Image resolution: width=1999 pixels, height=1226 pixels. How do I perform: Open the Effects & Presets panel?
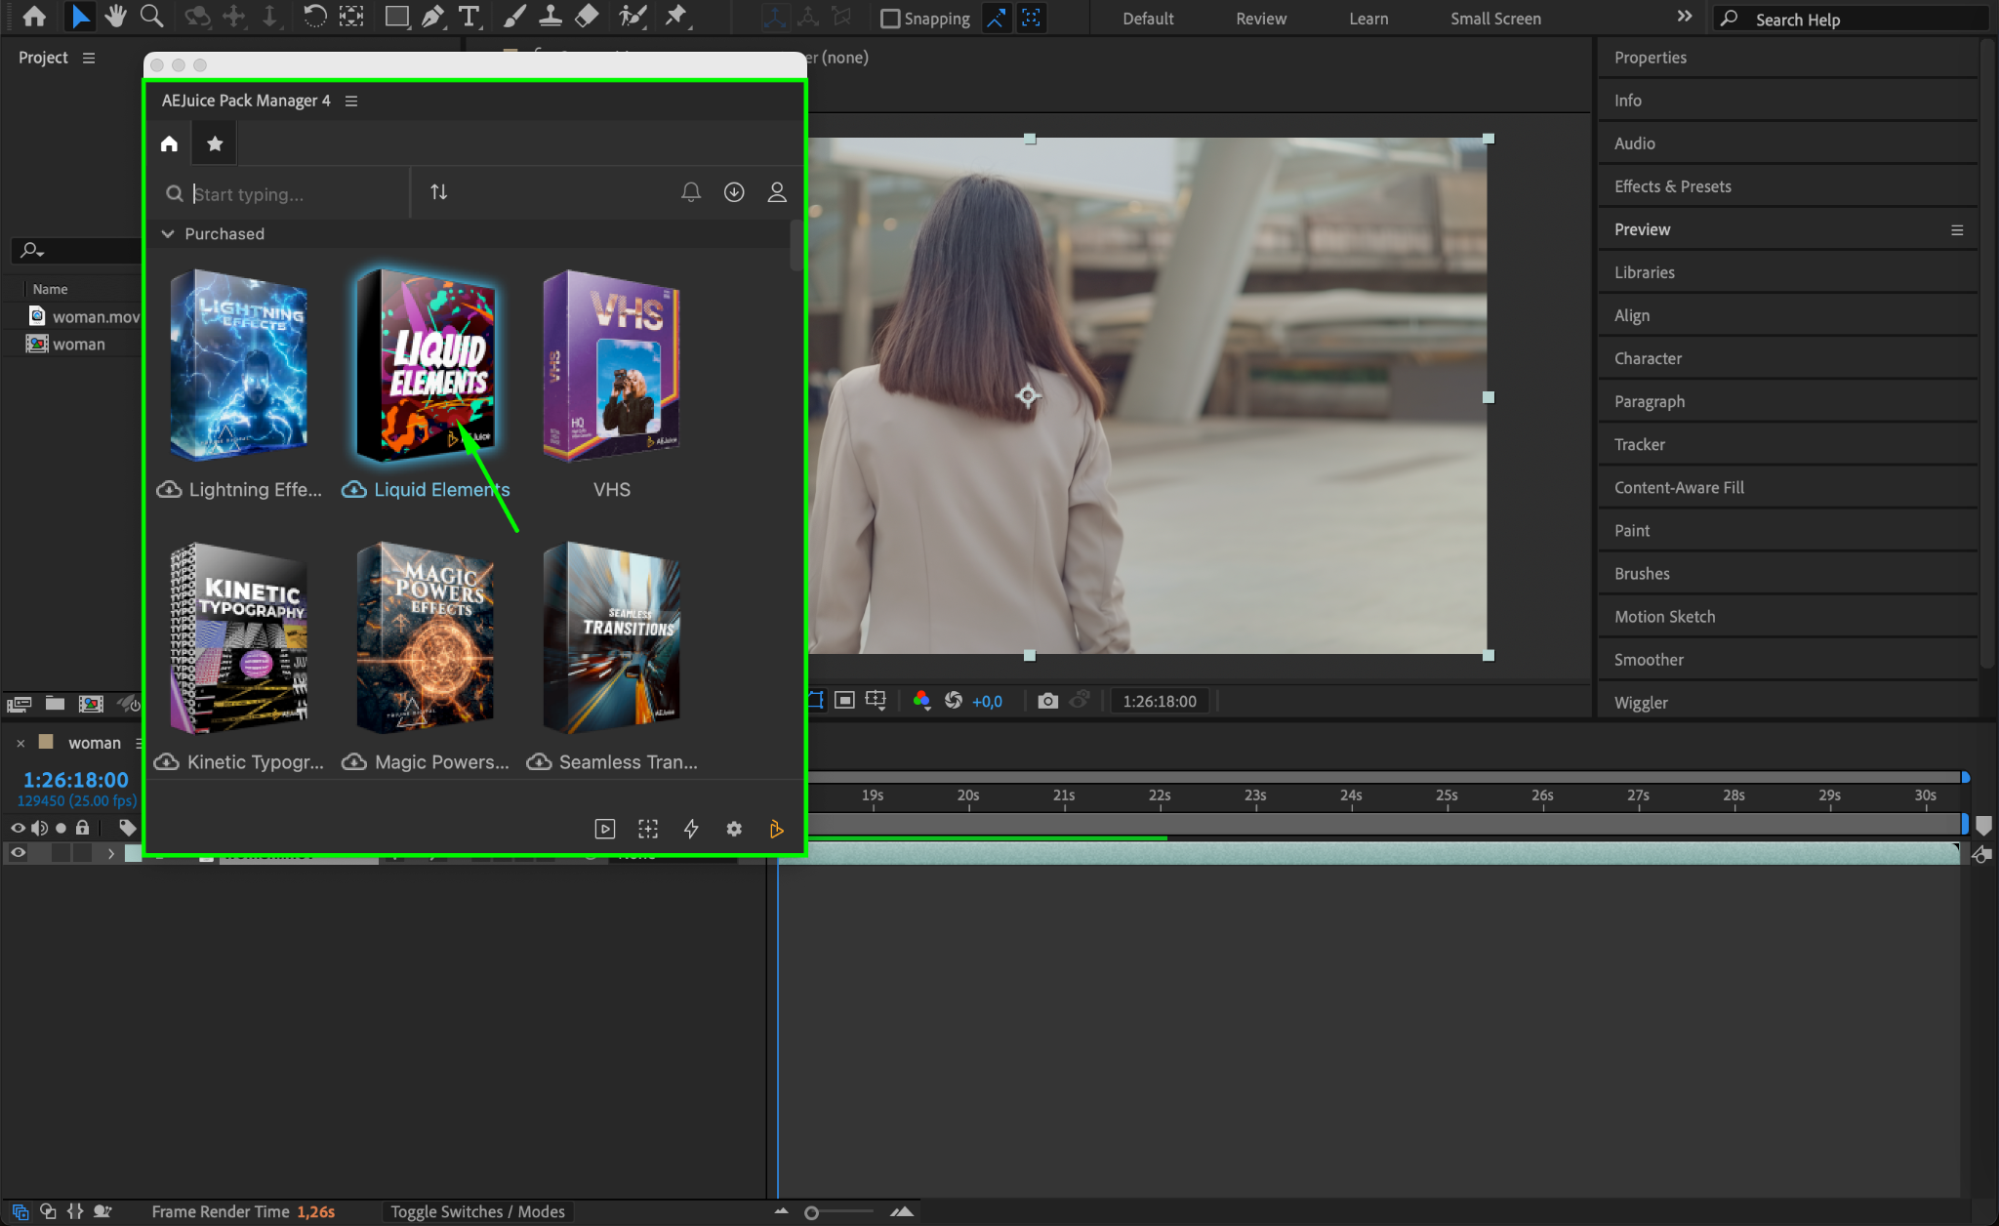tap(1672, 186)
